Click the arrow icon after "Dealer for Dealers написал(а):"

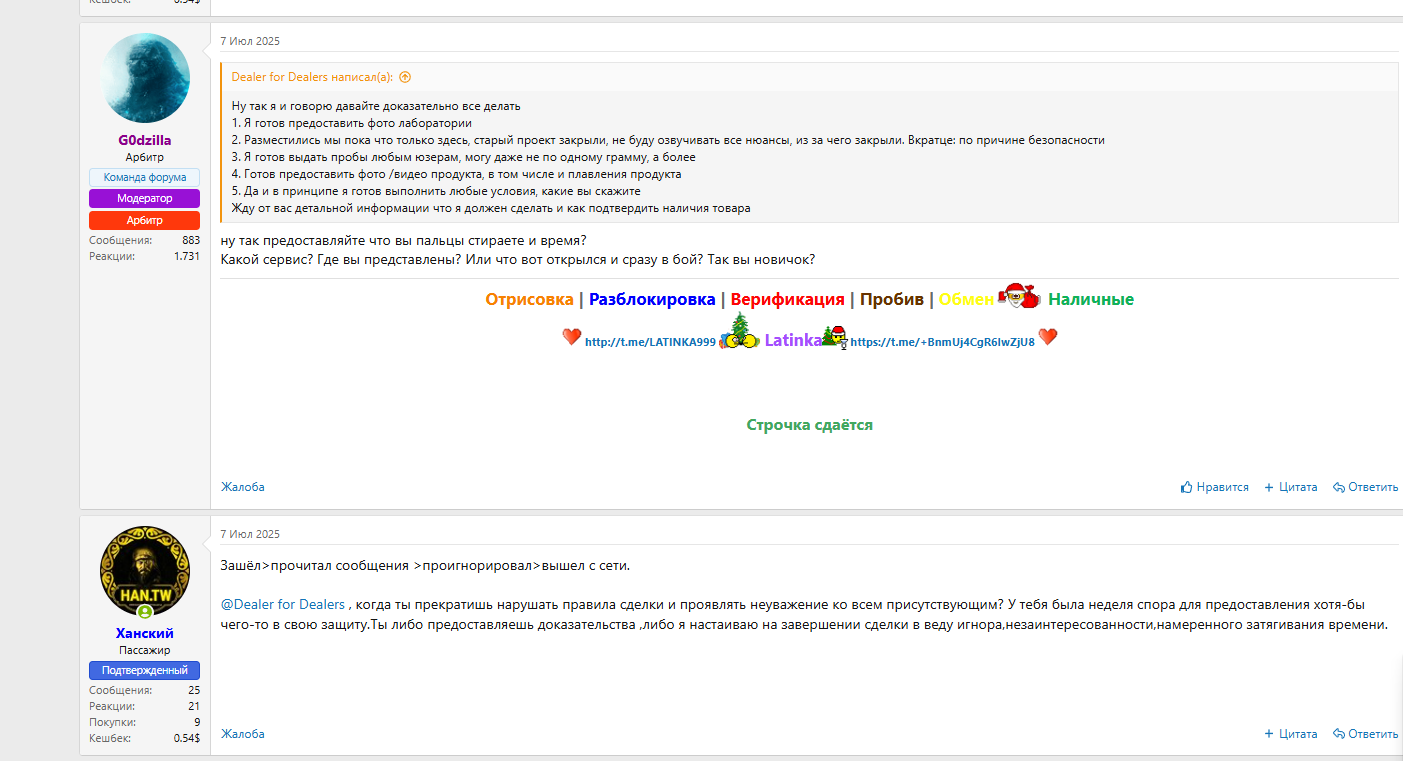pyautogui.click(x=404, y=77)
